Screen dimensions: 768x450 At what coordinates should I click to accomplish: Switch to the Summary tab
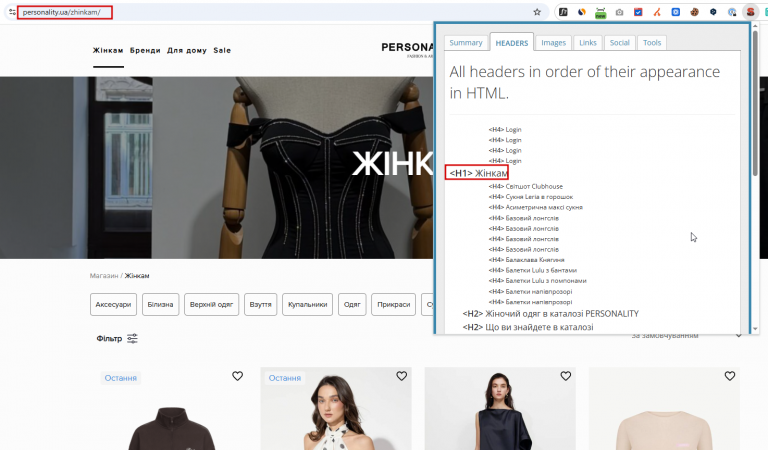point(466,43)
